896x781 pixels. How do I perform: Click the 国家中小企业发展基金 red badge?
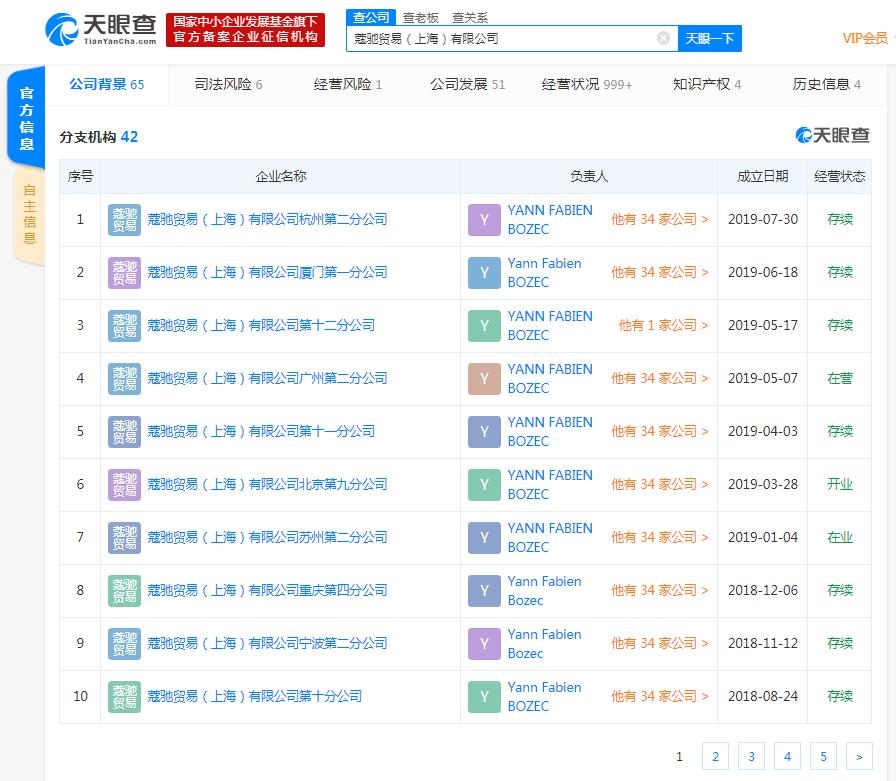coord(246,31)
